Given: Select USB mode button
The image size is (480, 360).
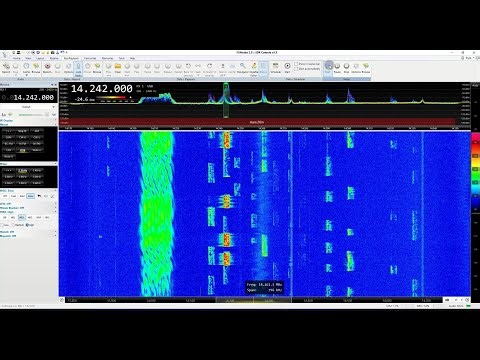Looking at the screenshot, I should point(22,150).
